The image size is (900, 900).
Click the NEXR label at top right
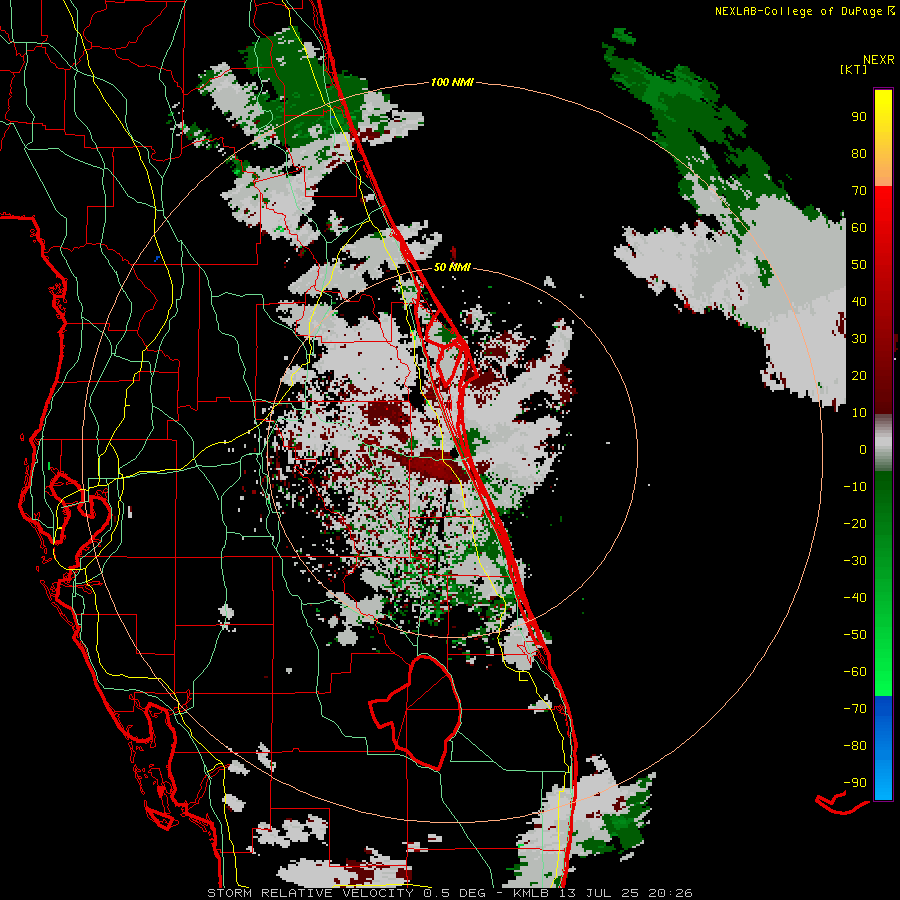(878, 59)
